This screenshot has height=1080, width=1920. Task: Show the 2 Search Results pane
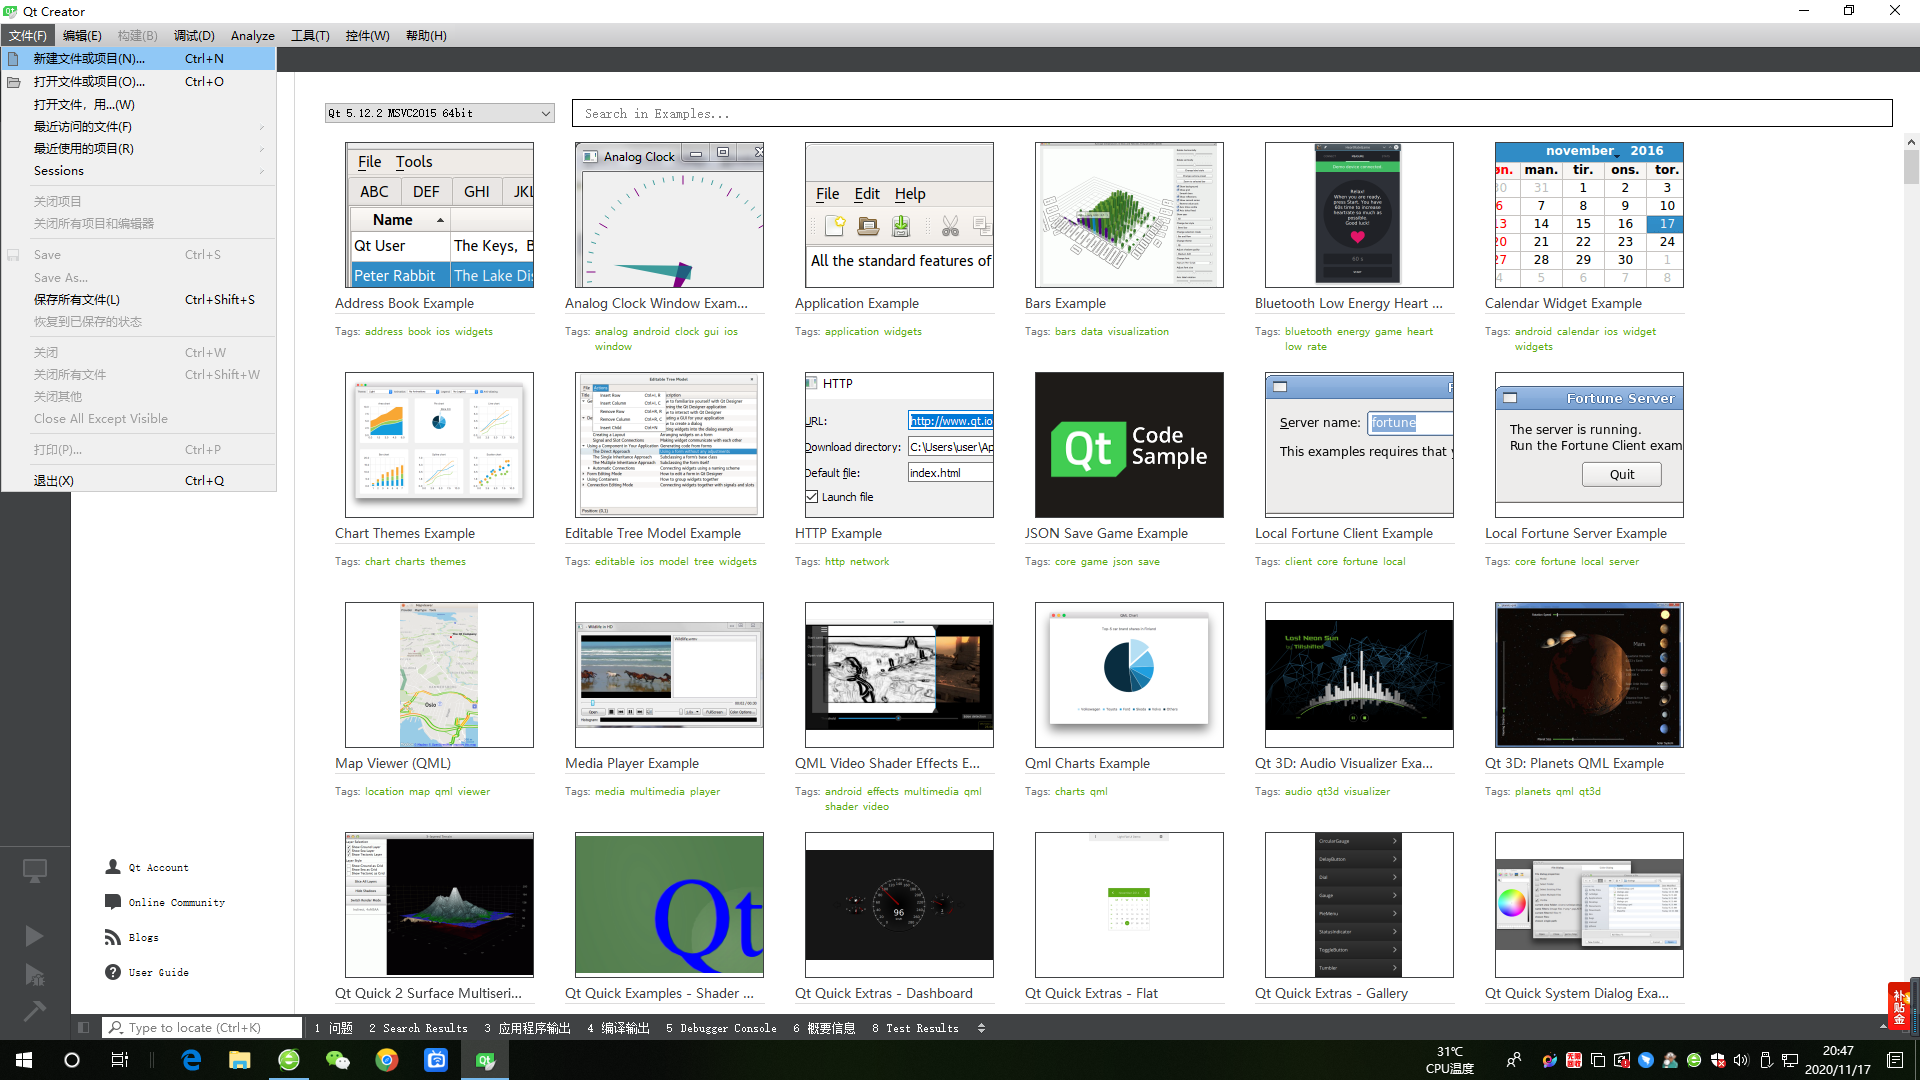point(418,1028)
